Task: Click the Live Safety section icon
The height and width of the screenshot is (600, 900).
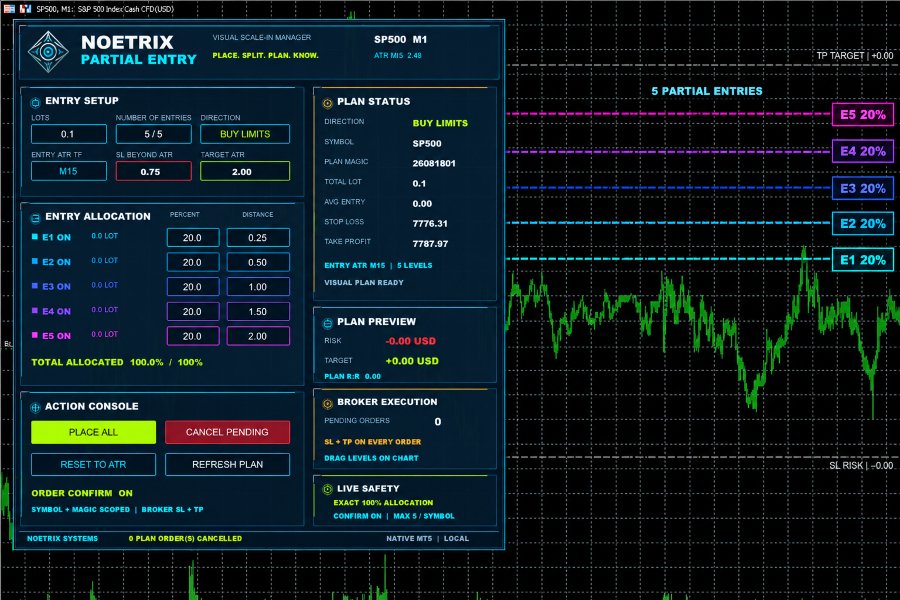Action: pyautogui.click(x=327, y=489)
